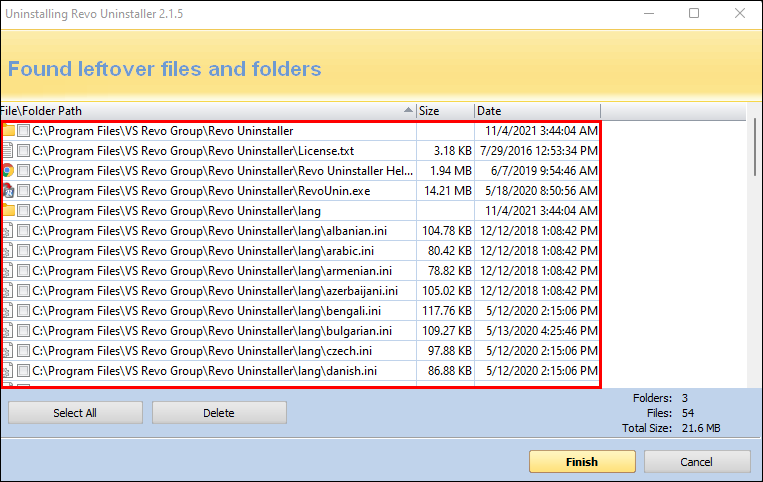The height and width of the screenshot is (482, 763).
Task: Click Finish to complete the uninstall
Action: [582, 462]
